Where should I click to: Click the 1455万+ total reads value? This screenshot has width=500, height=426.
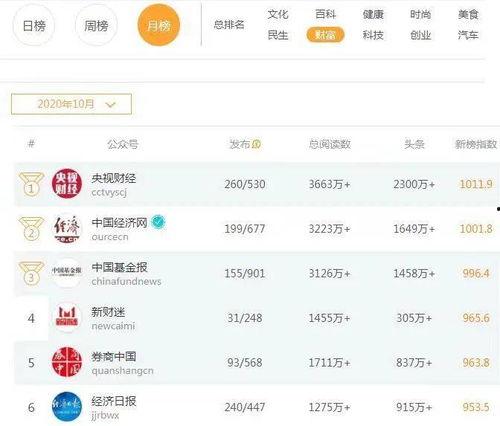pyautogui.click(x=329, y=318)
